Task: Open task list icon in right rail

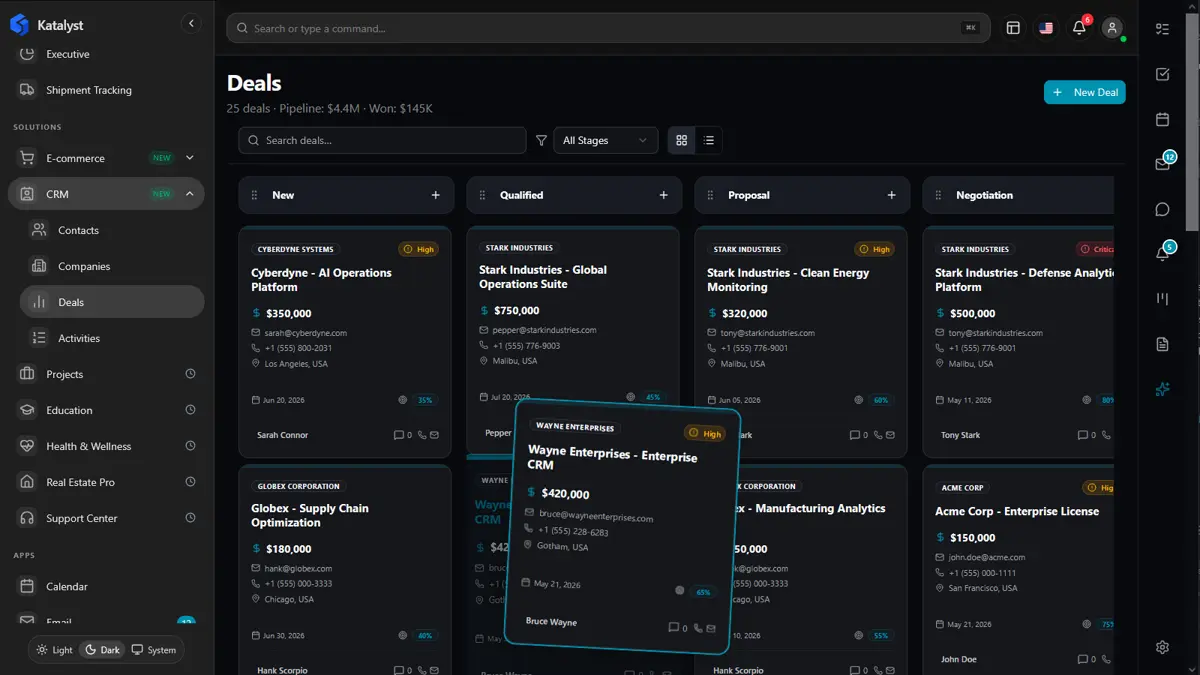Action: [x=1162, y=29]
